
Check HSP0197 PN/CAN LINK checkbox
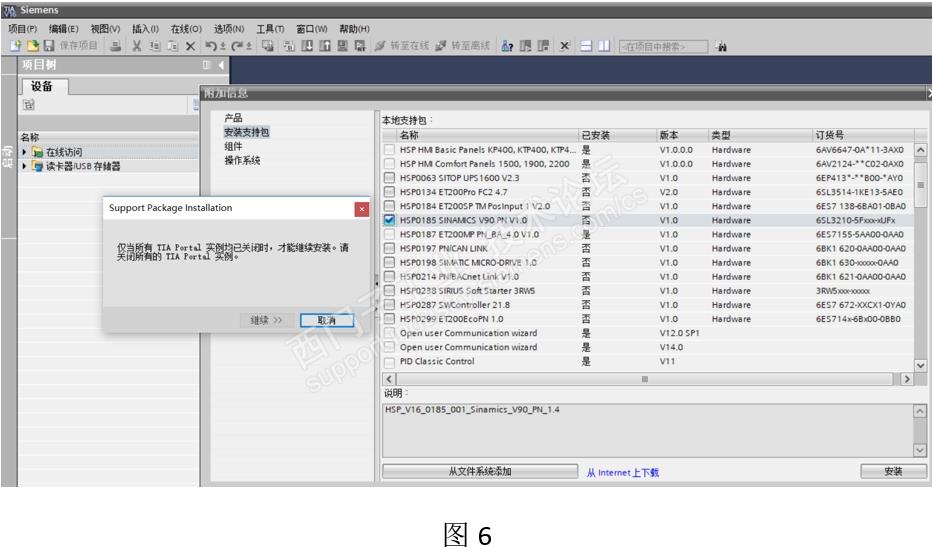(x=389, y=248)
